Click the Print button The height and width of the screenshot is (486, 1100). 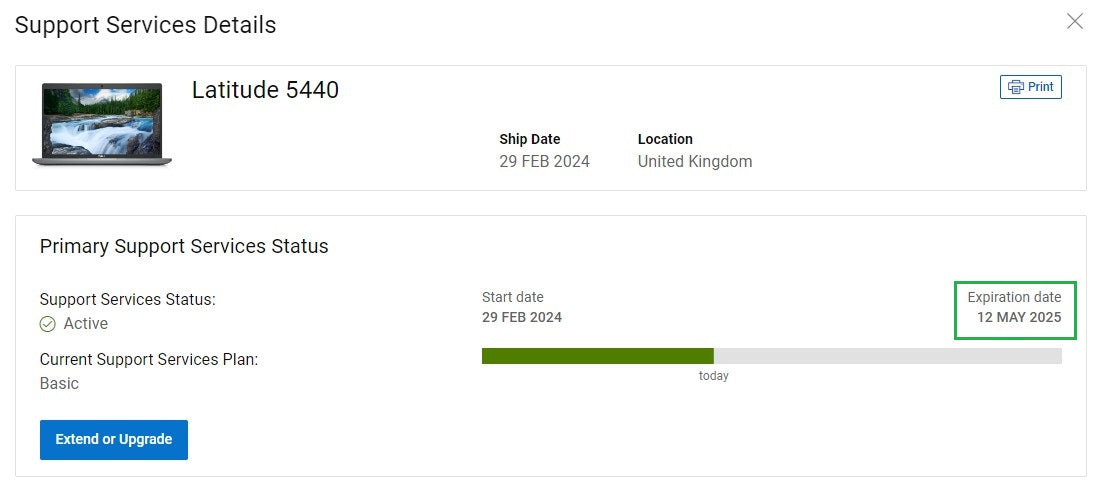[1031, 87]
